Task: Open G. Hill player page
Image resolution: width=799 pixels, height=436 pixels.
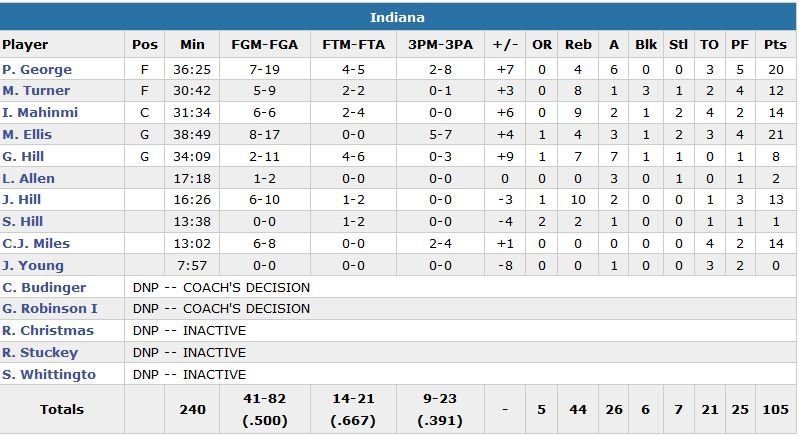Action: click(23, 157)
